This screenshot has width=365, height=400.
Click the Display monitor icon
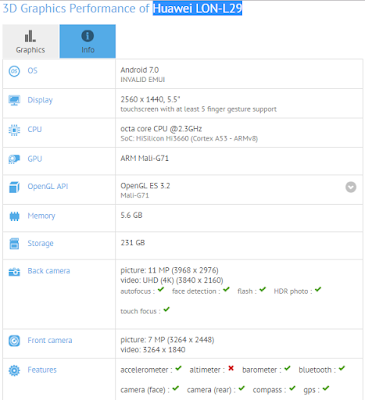pyautogui.click(x=14, y=100)
